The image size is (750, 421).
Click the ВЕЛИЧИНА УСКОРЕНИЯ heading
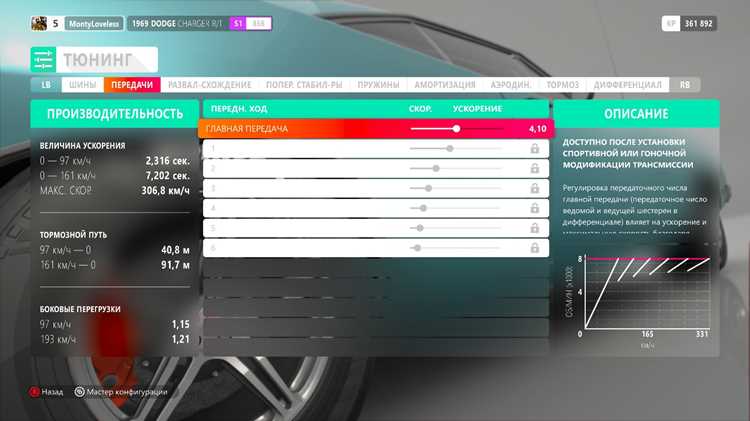click(x=82, y=145)
